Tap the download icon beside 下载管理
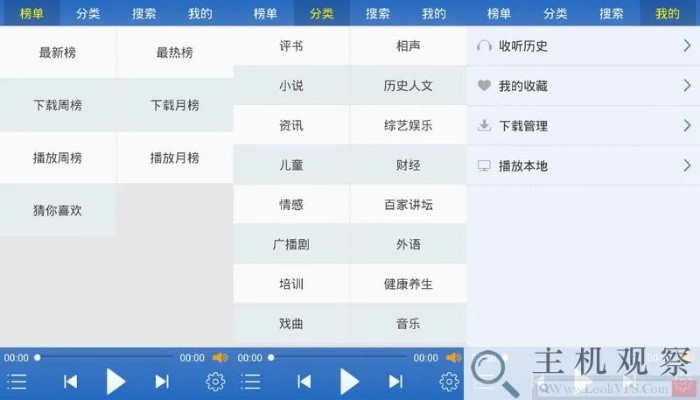The height and width of the screenshot is (400, 700). [484, 125]
